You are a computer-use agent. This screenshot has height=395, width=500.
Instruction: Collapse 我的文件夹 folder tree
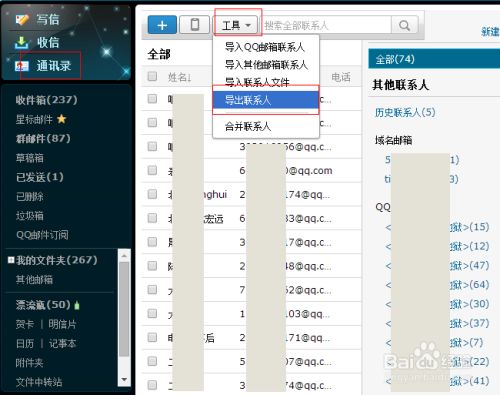tap(11, 260)
